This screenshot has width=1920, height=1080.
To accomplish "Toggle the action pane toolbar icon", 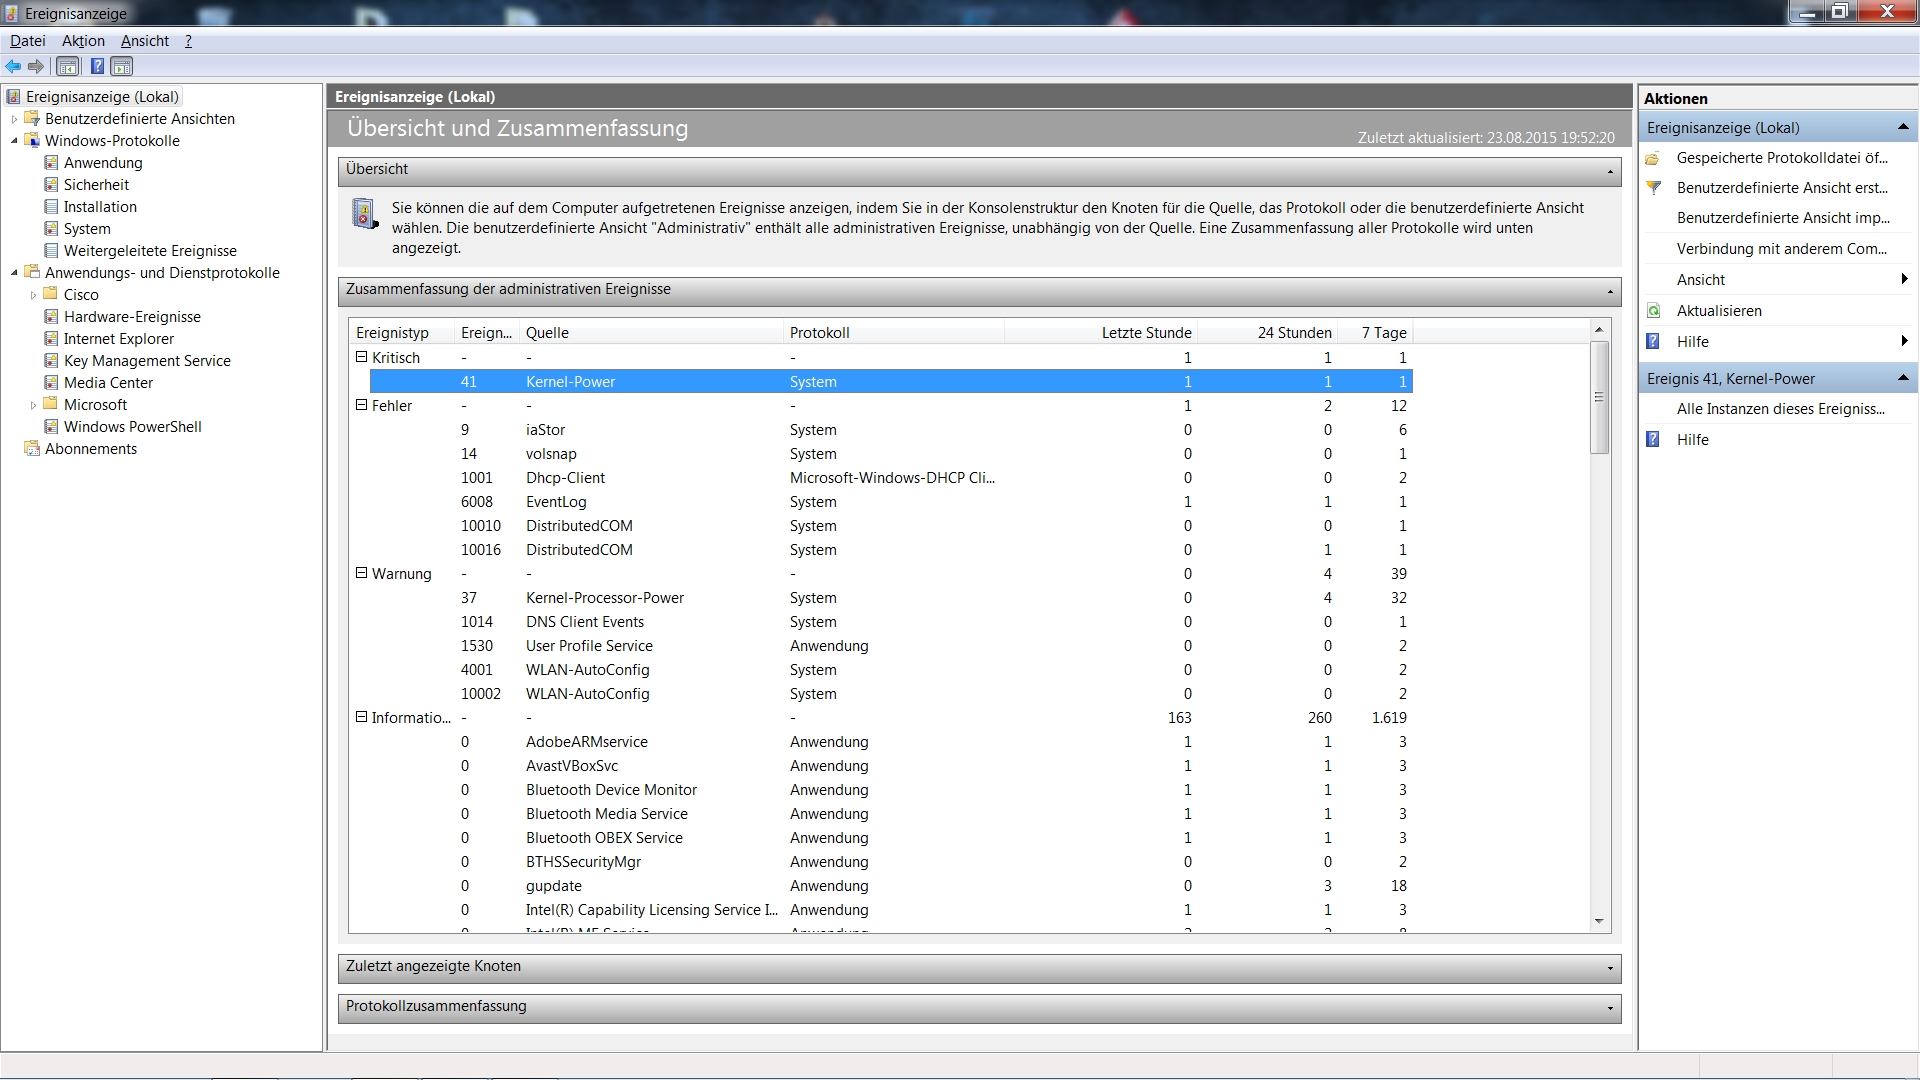I will point(122,66).
